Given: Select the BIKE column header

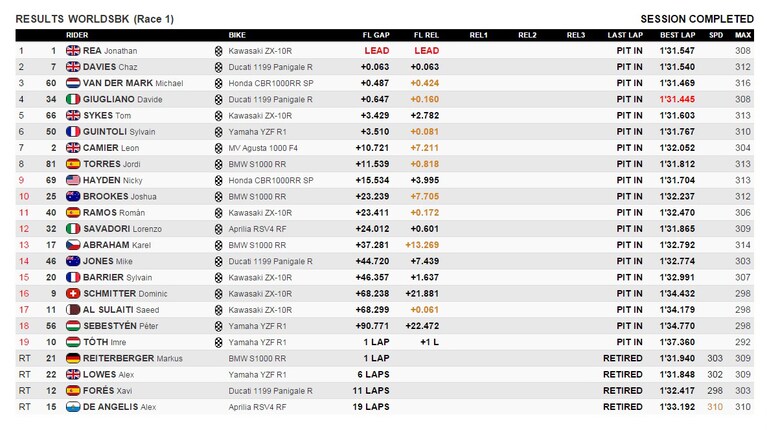Looking at the screenshot, I should 237,35.
